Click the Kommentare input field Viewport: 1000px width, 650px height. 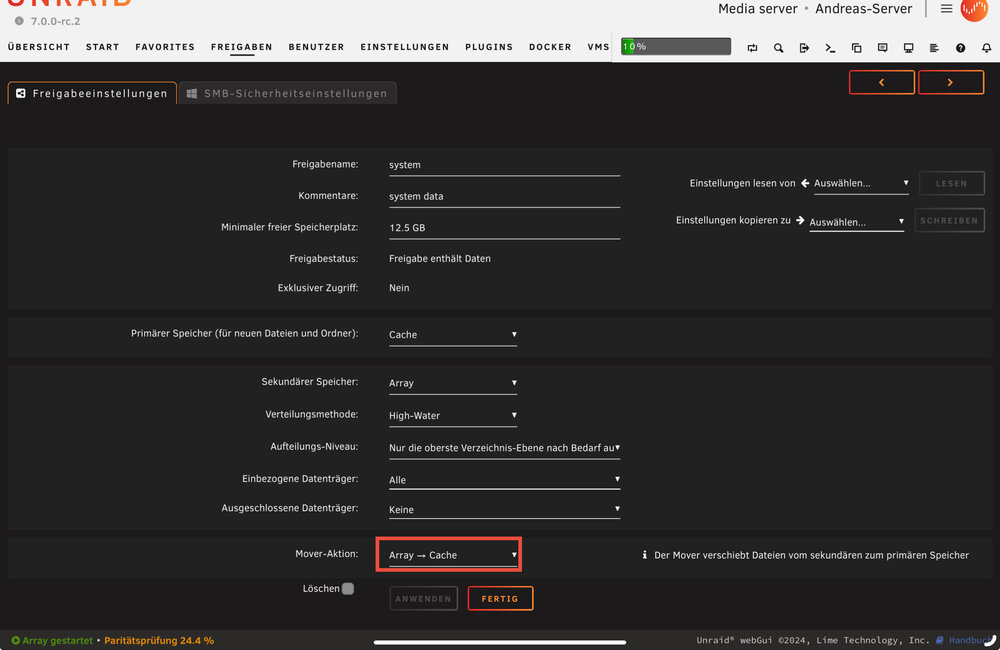(x=504, y=196)
